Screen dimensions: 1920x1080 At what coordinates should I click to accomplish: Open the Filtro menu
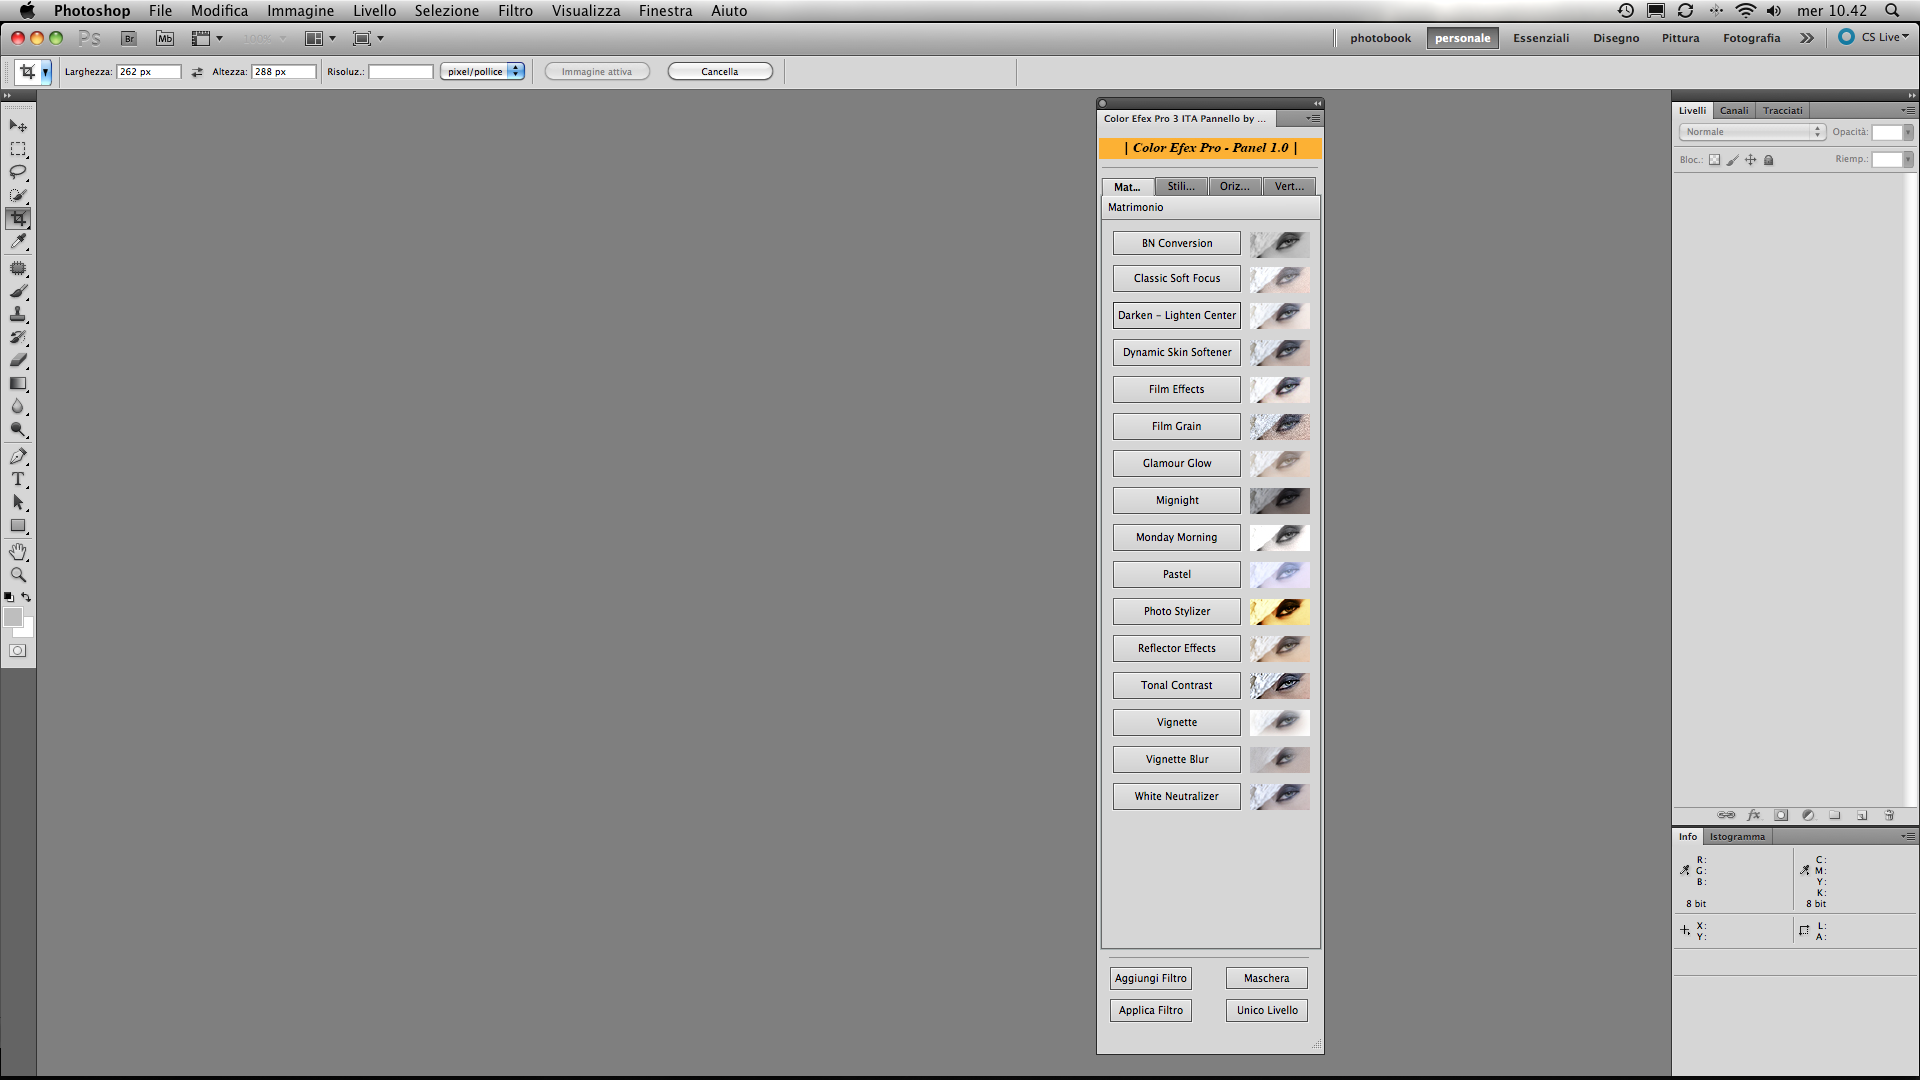[x=515, y=11]
